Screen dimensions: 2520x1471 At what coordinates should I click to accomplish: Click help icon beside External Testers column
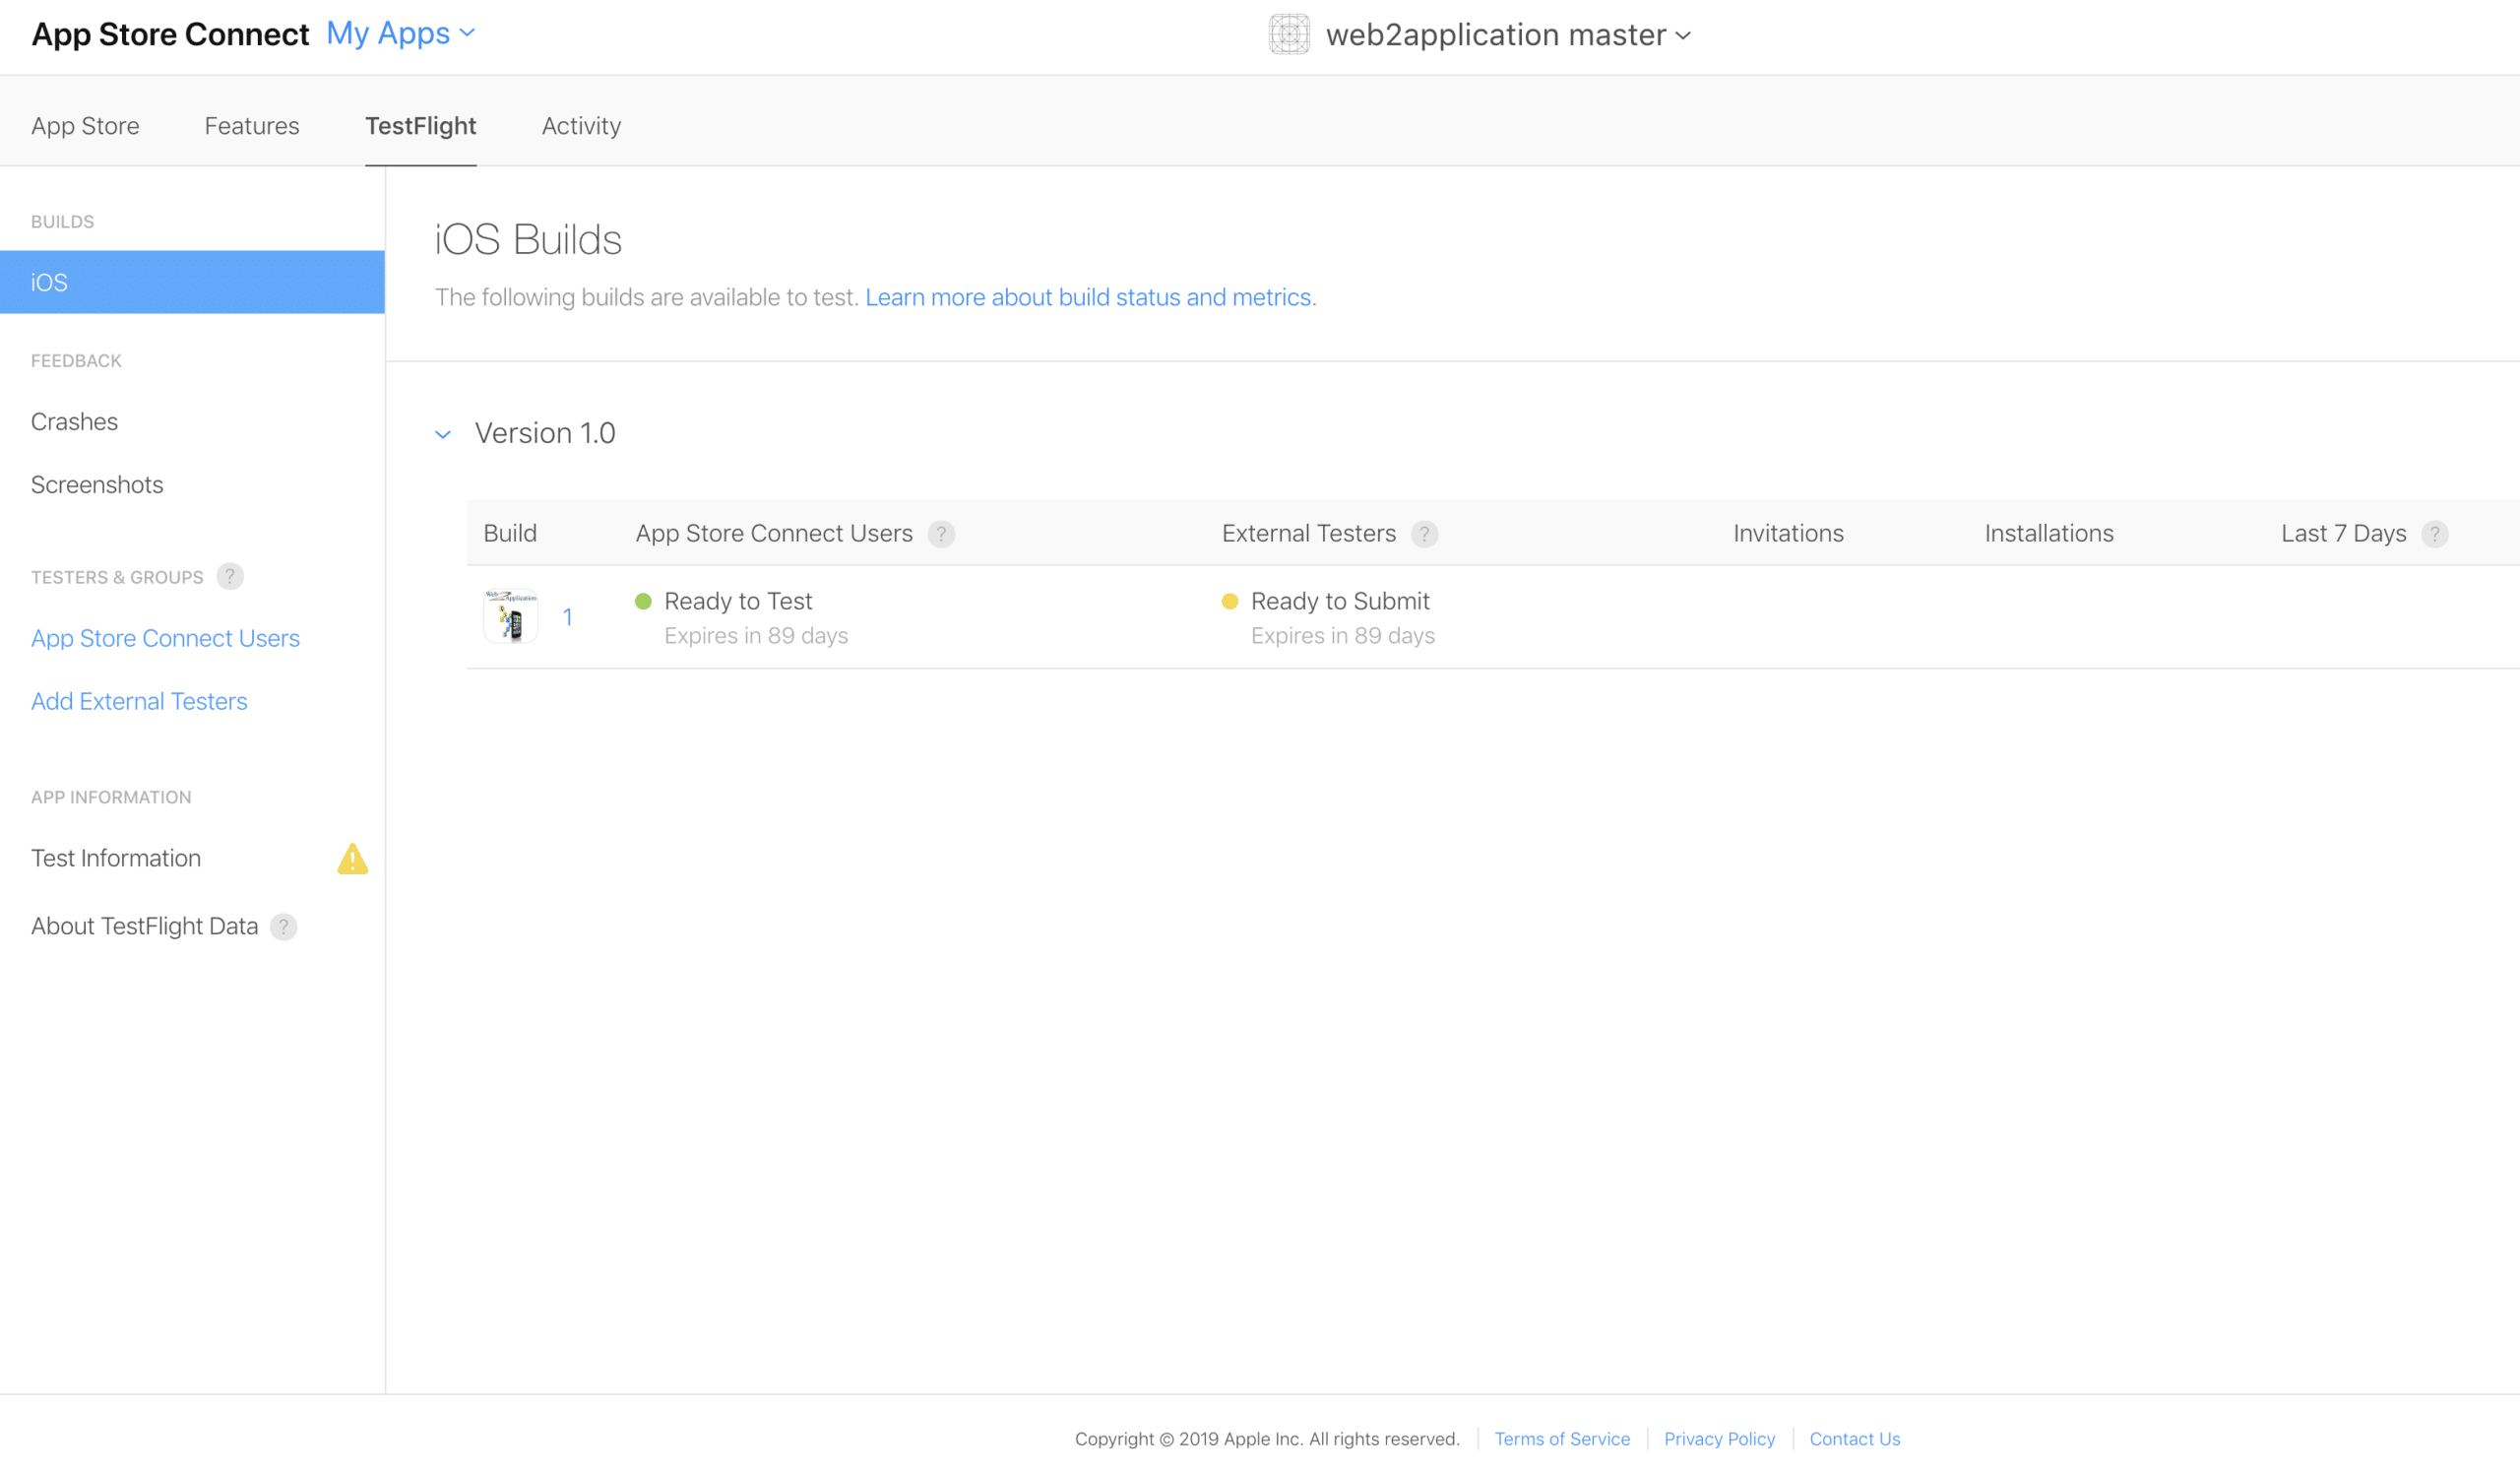coord(1424,534)
